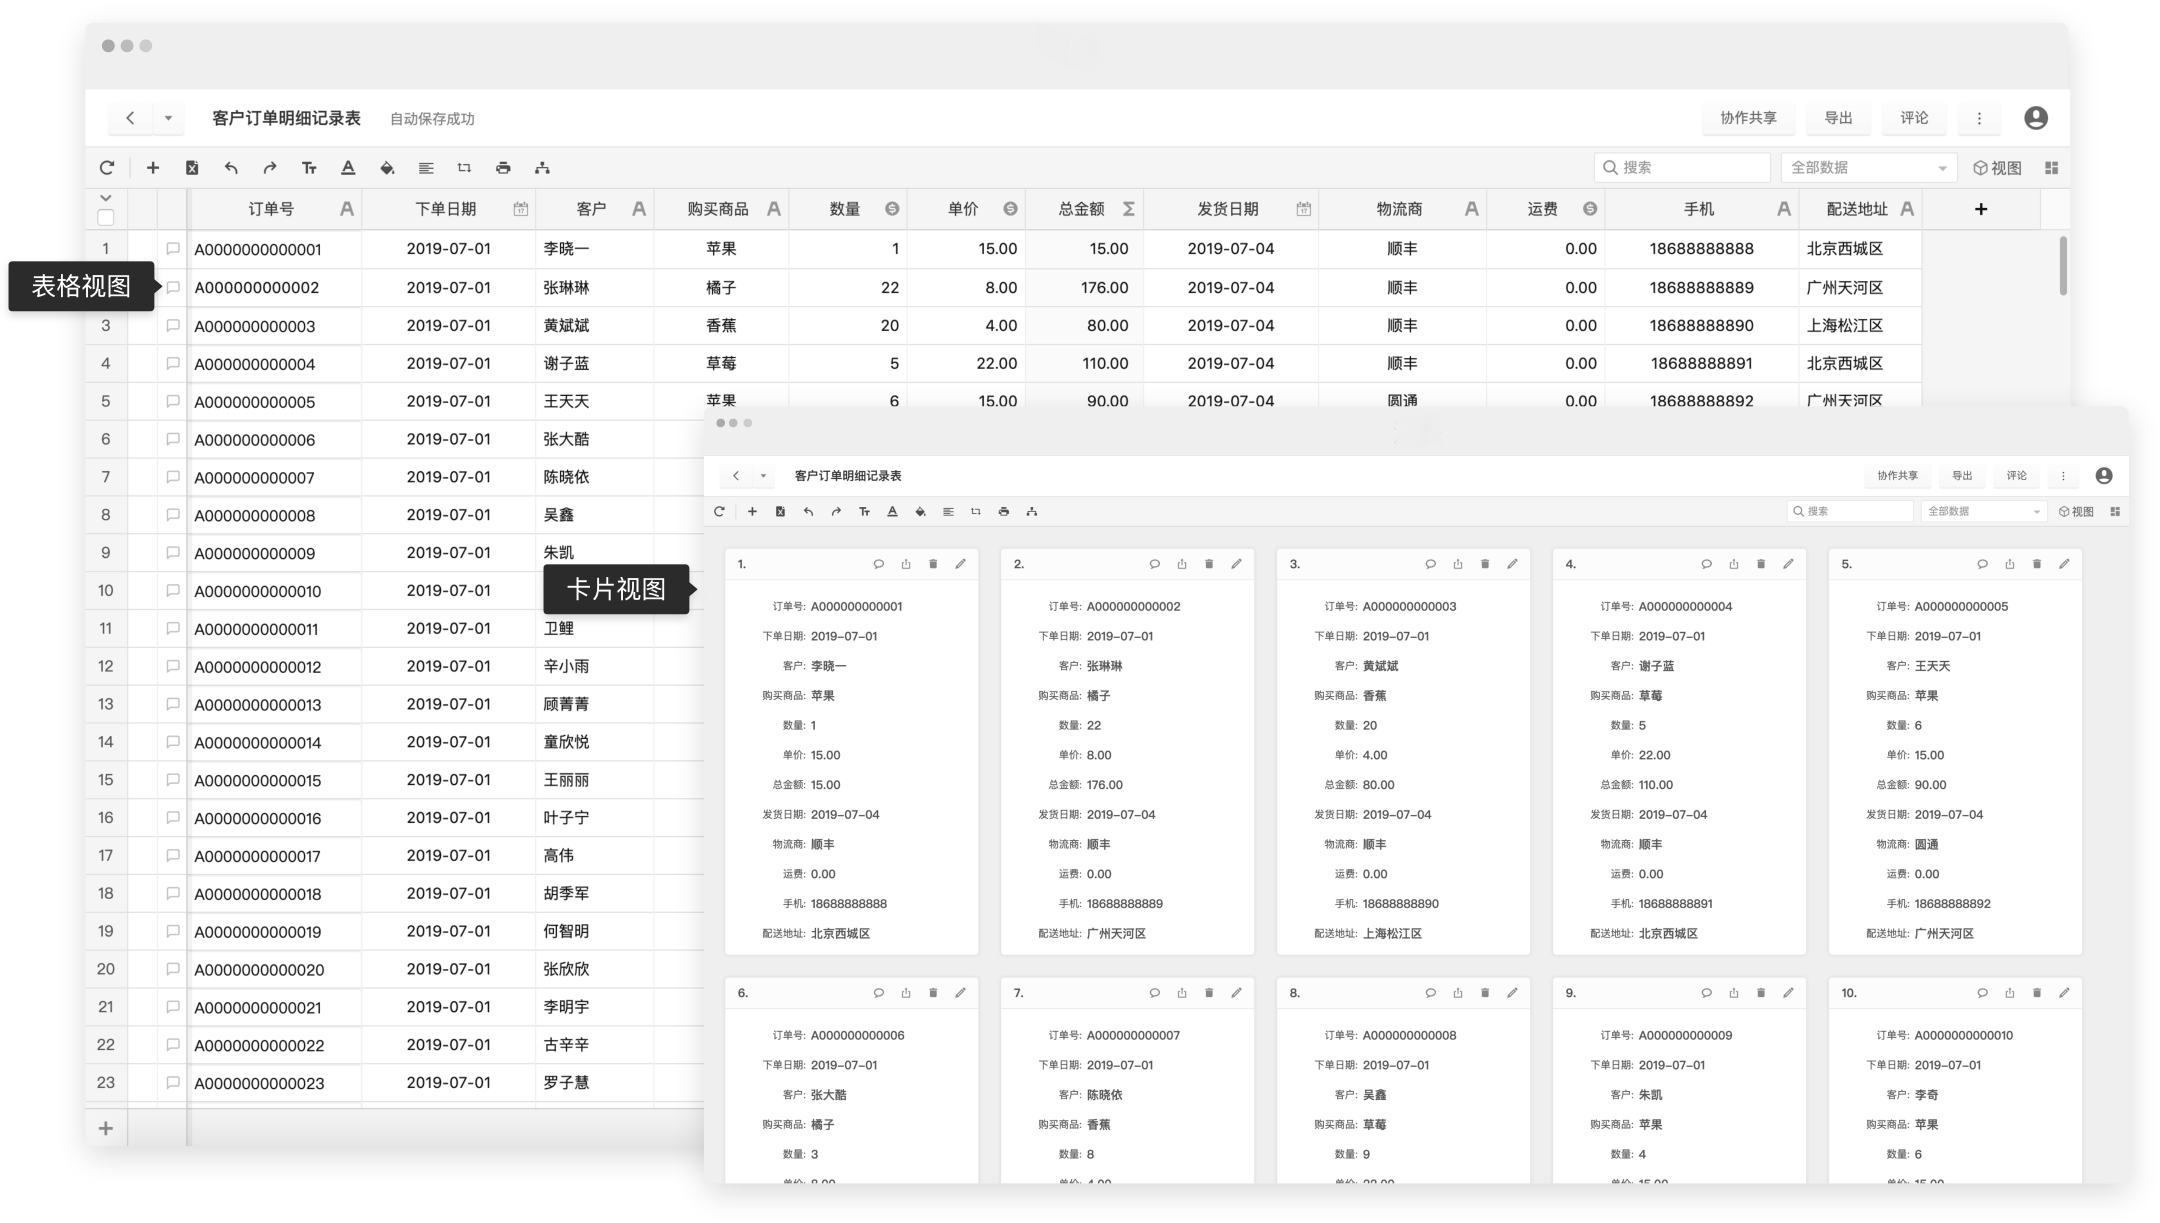Open more options menu in table view header

(x=1979, y=118)
